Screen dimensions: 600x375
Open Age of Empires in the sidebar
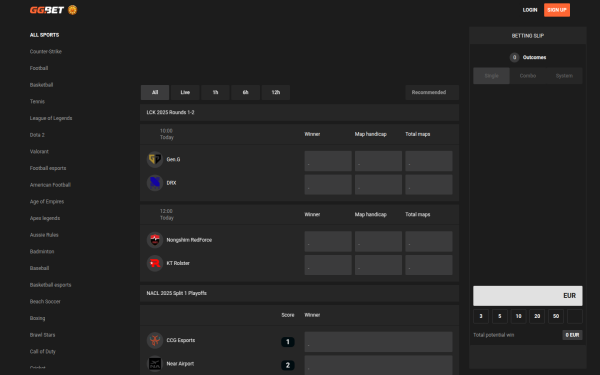pos(47,201)
